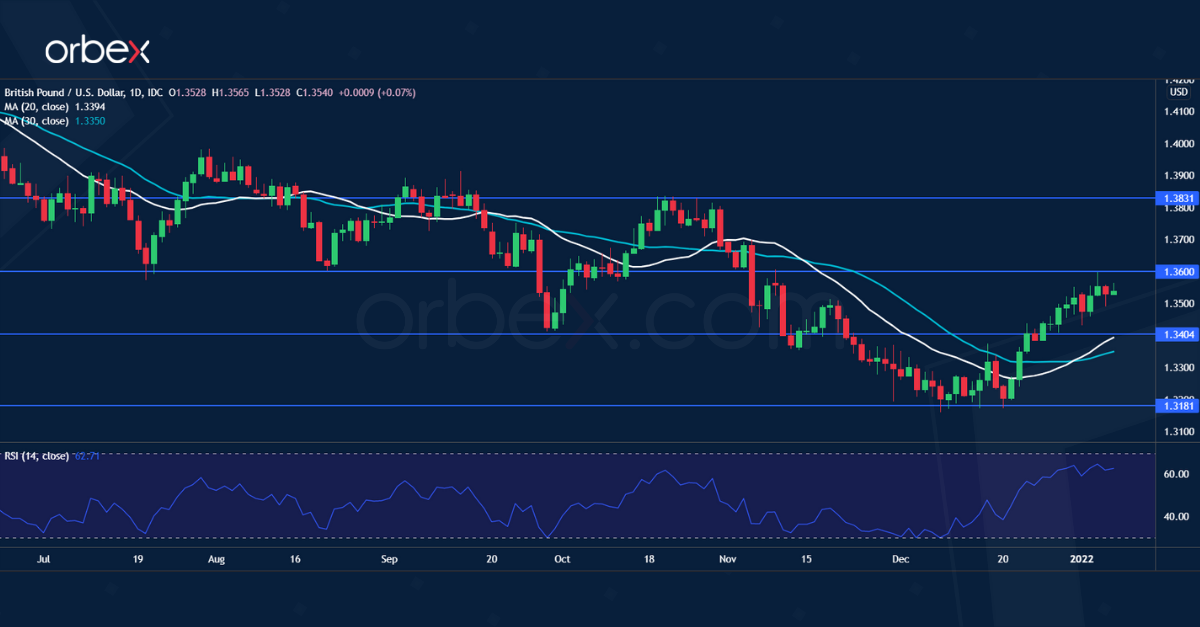This screenshot has width=1200, height=627.
Task: Select the British Pound / U.S. Dollar symbol name
Action: 65,92
